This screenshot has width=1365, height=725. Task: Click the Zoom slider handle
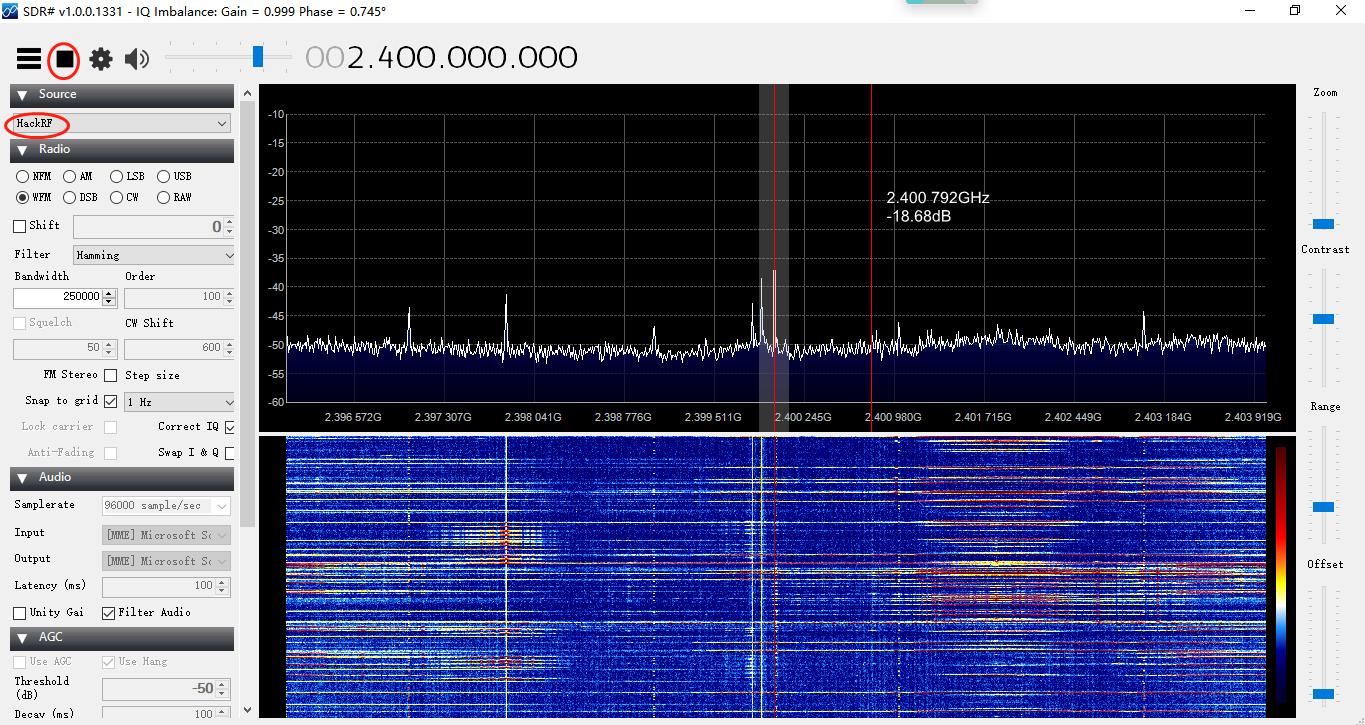pyautogui.click(x=1323, y=224)
